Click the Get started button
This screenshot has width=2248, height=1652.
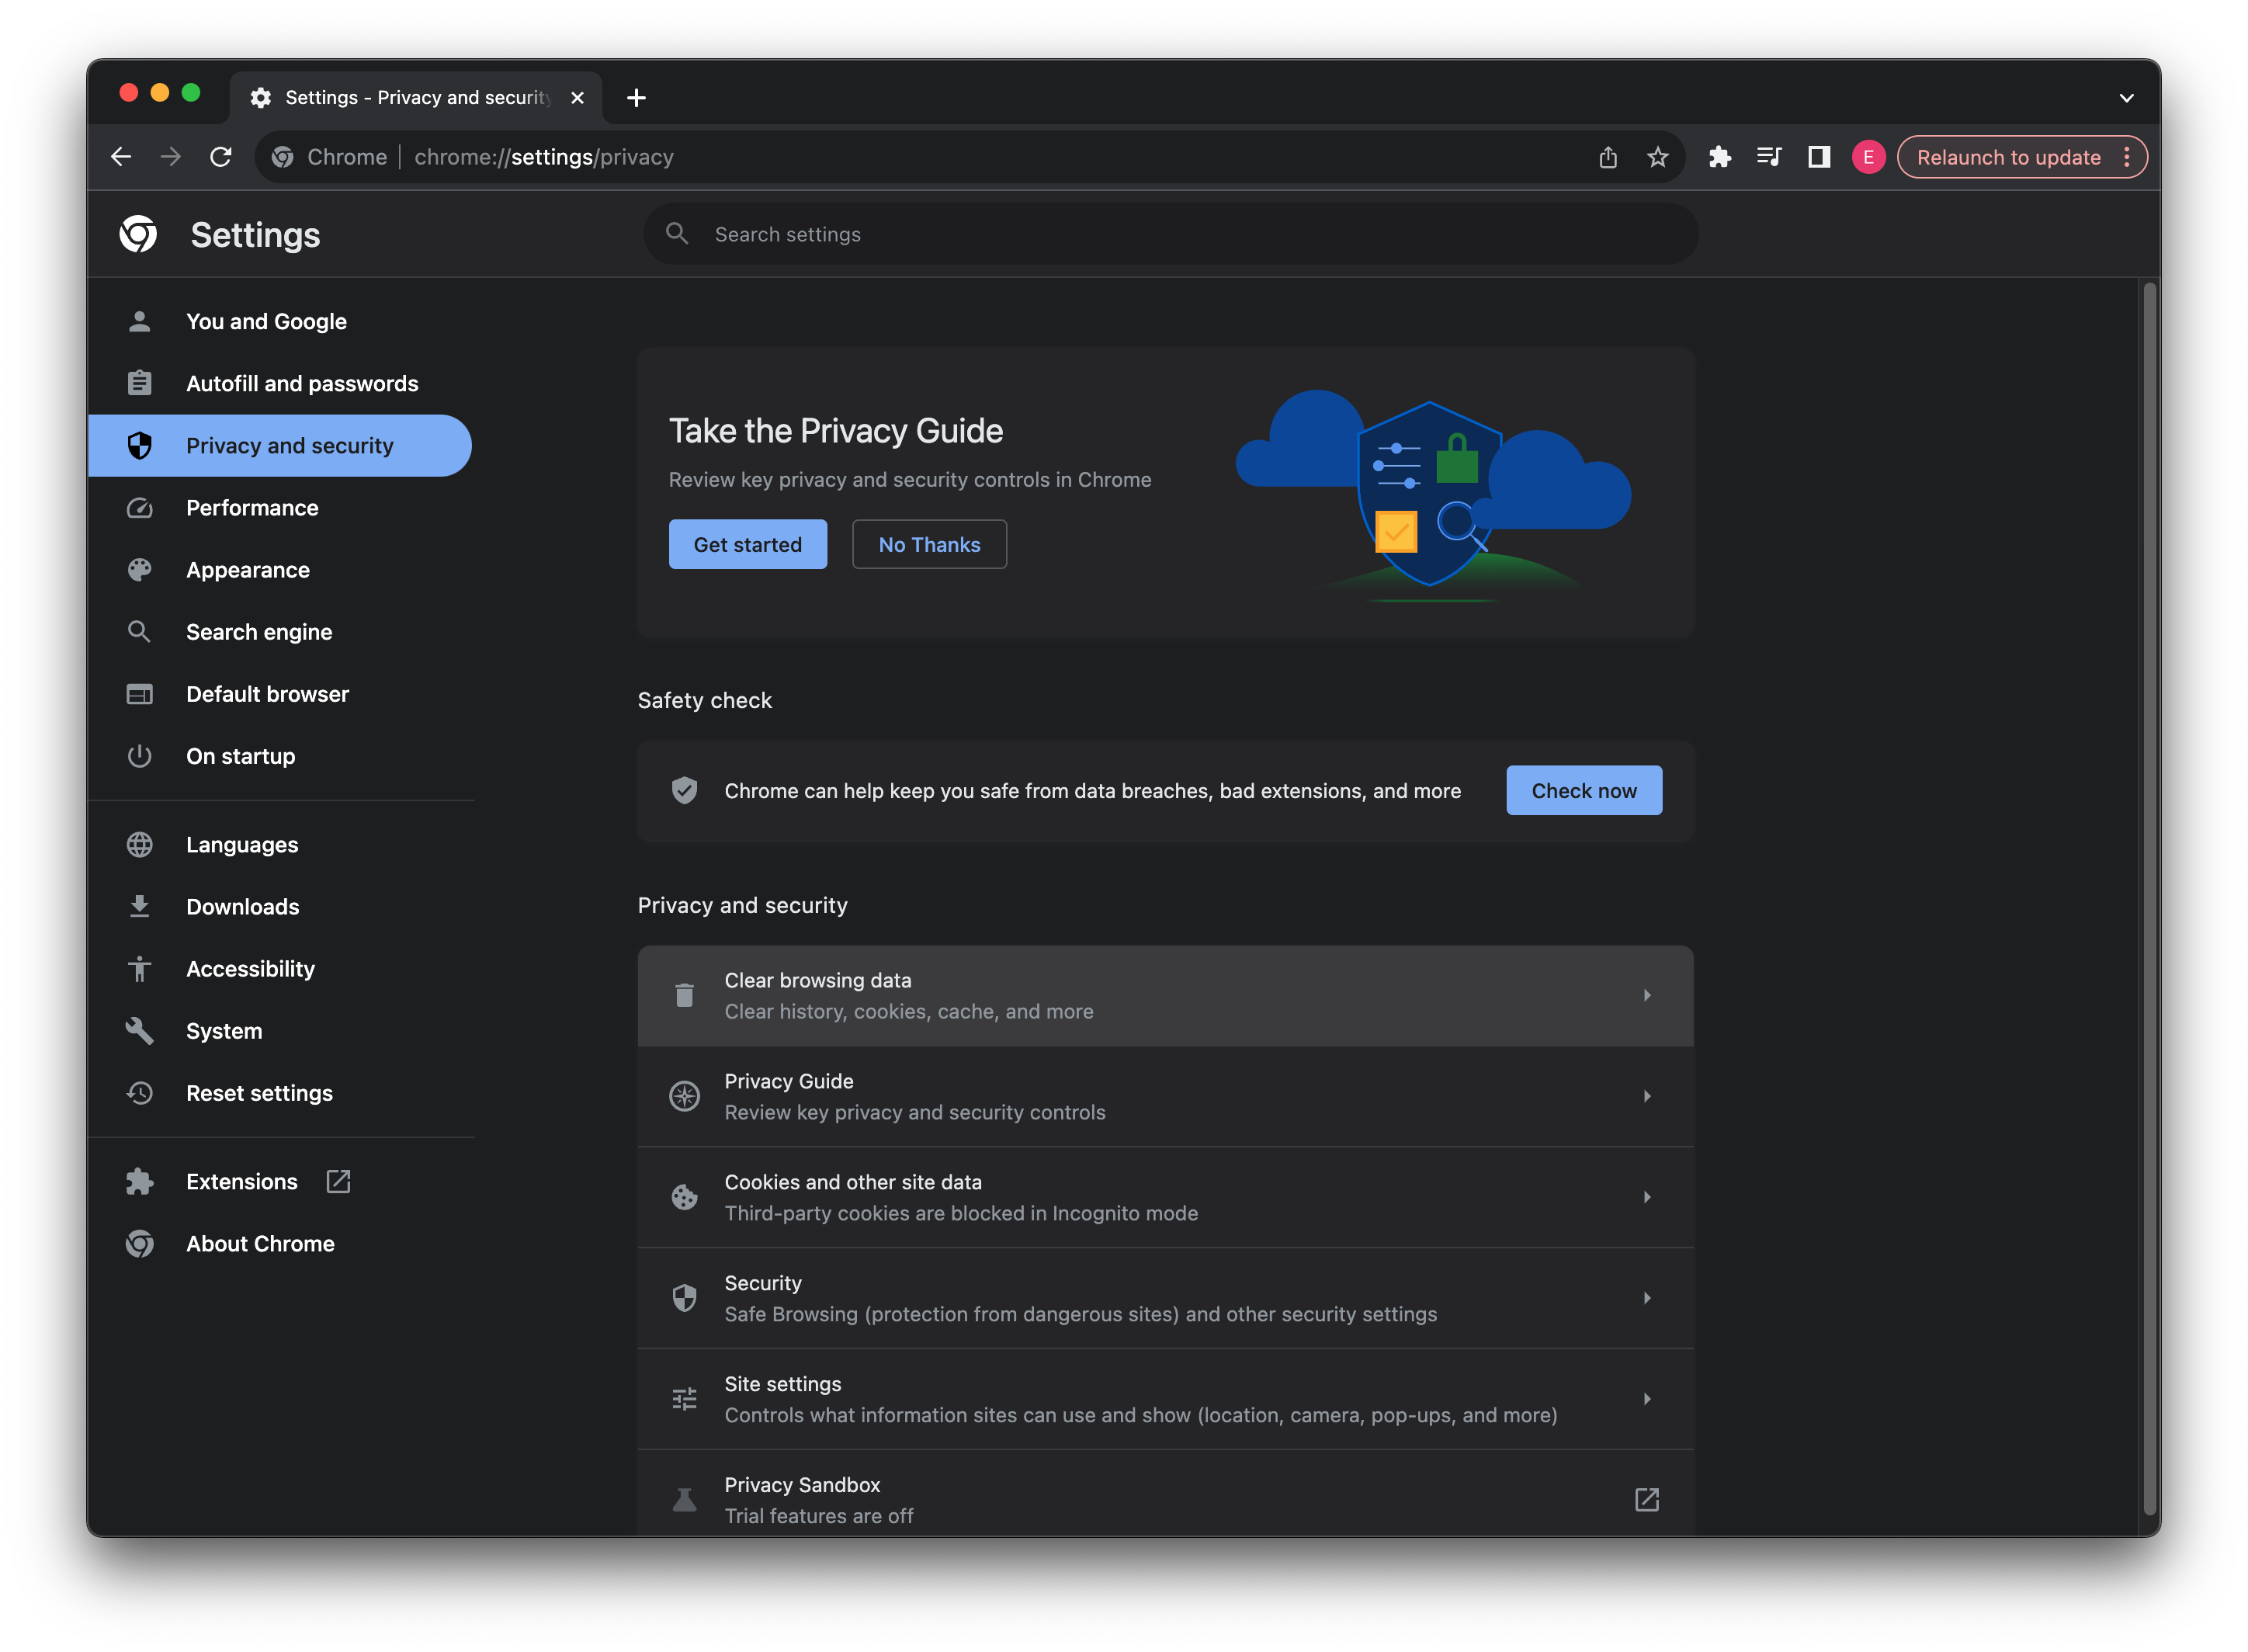(747, 544)
